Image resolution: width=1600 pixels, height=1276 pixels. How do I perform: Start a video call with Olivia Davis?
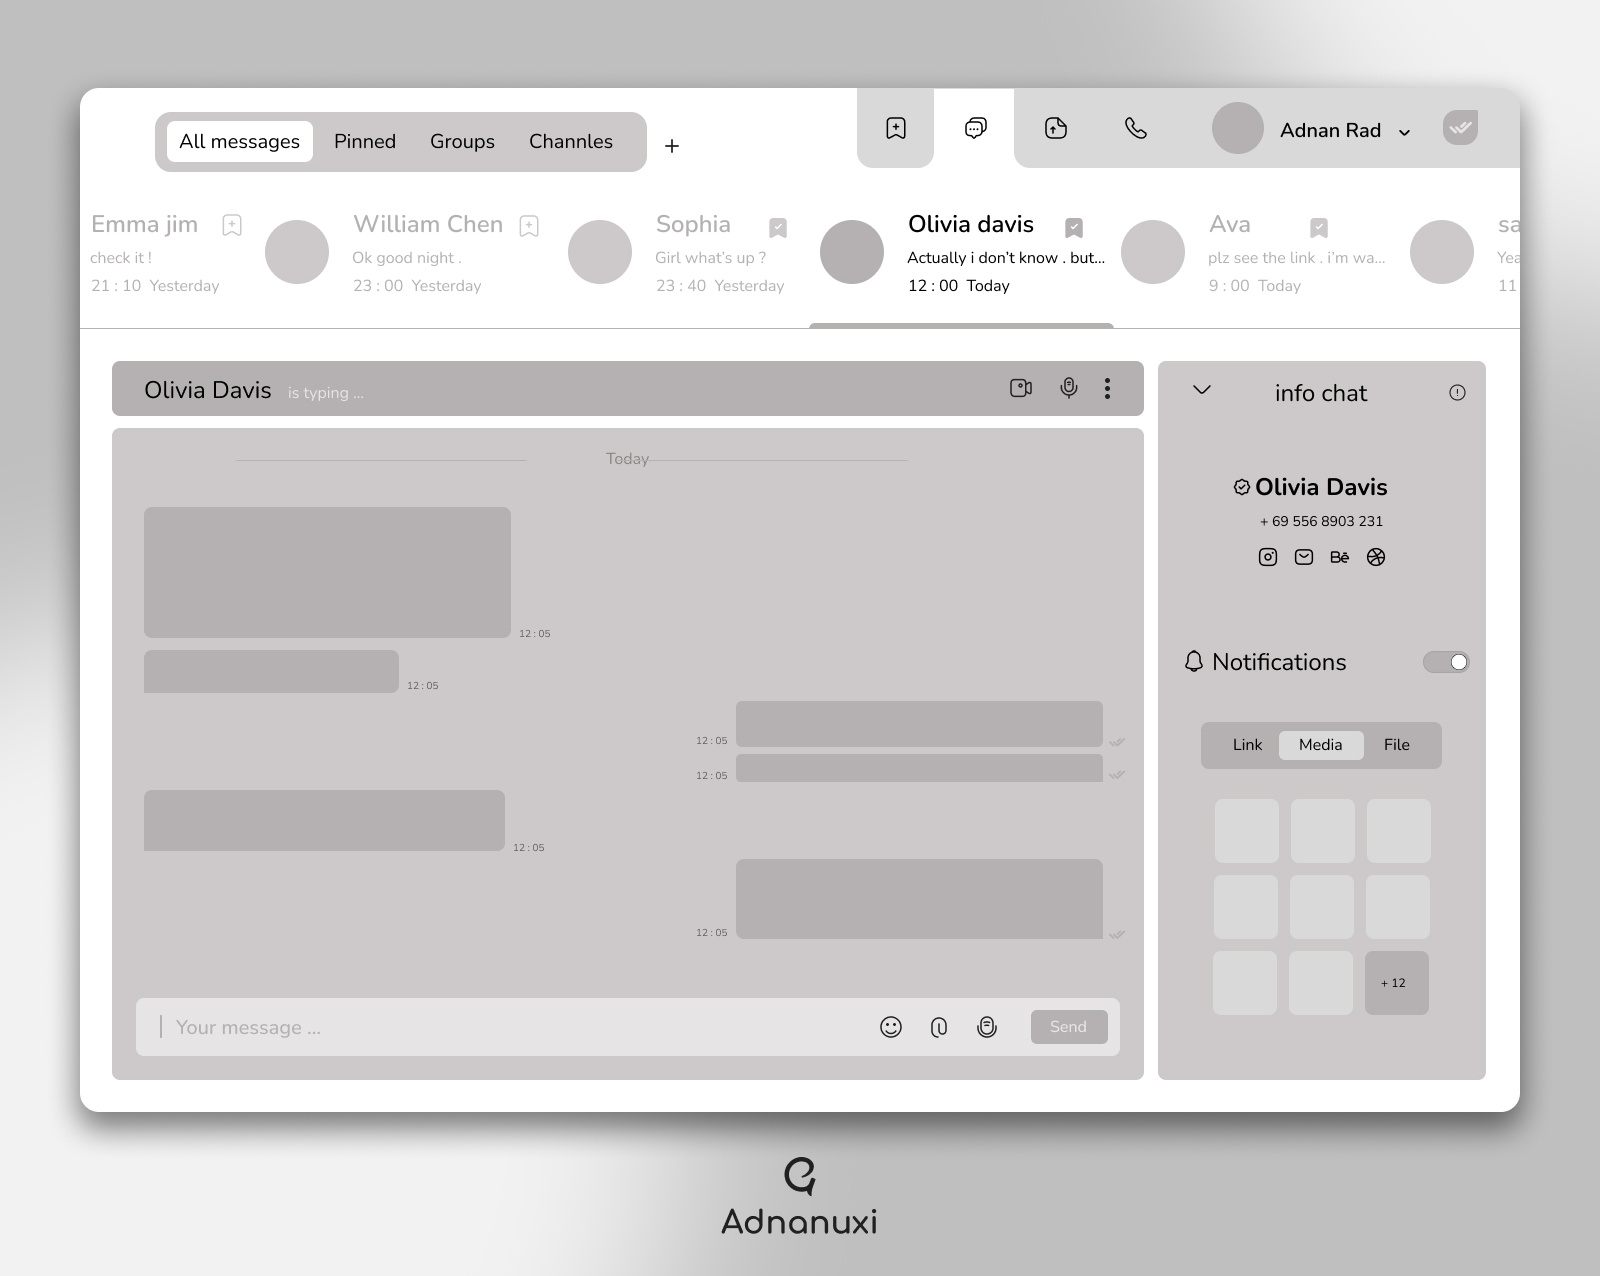click(x=1021, y=388)
